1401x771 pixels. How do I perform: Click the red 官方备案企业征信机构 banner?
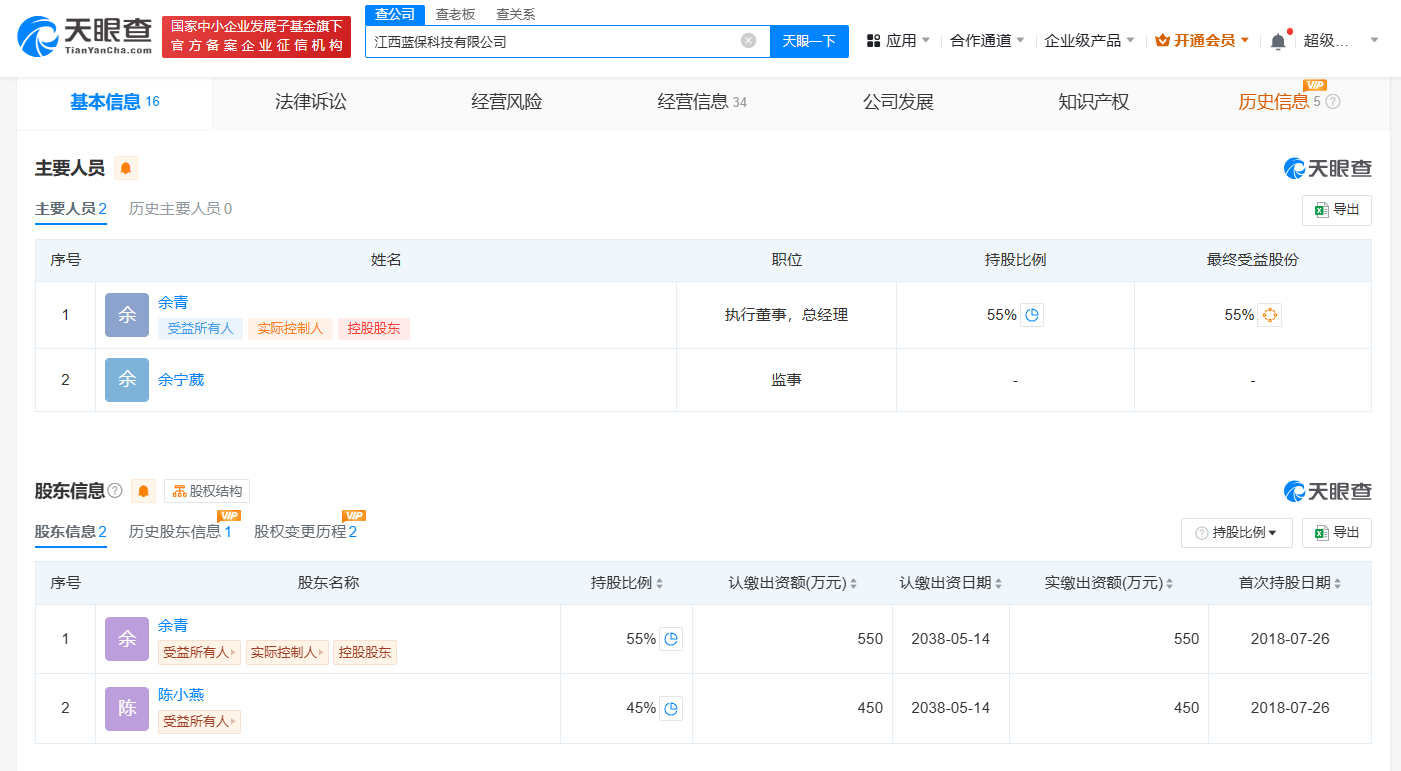point(257,36)
